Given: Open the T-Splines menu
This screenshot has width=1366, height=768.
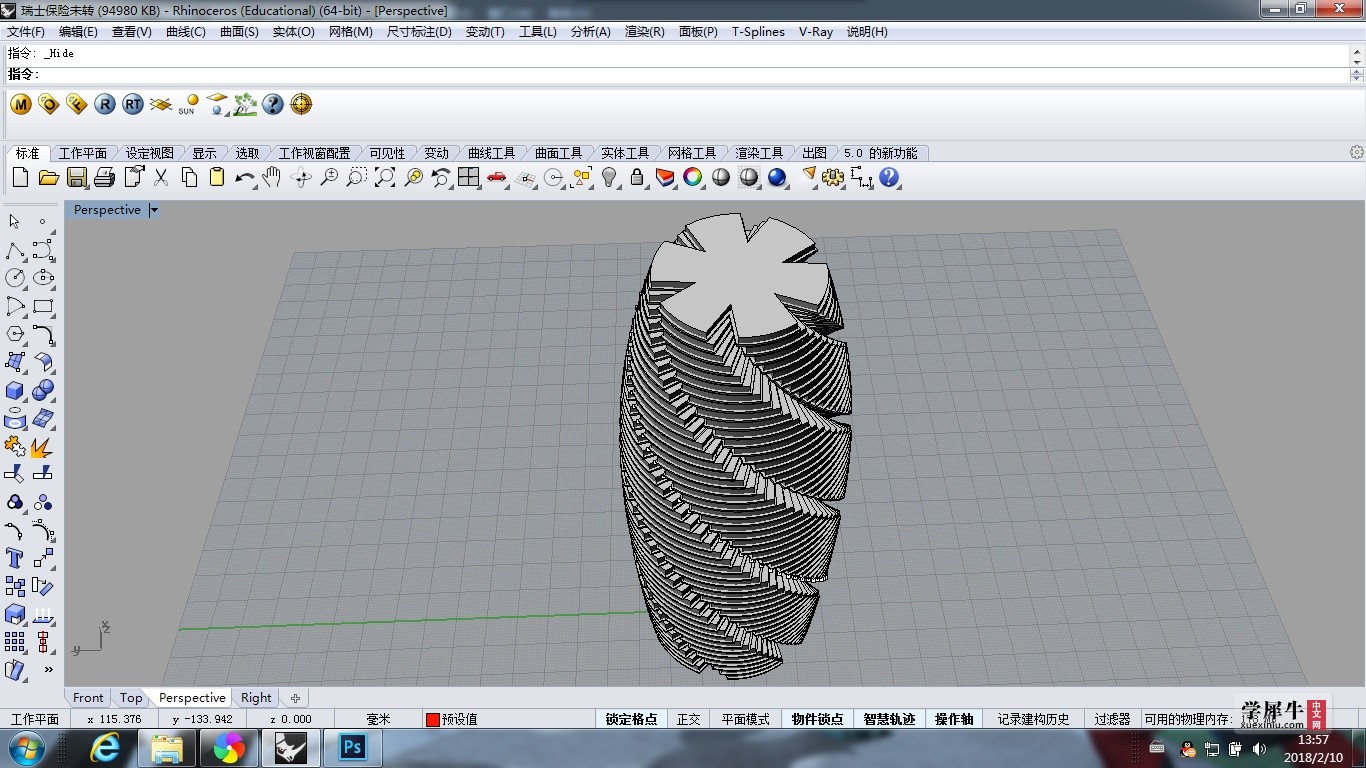Looking at the screenshot, I should [758, 32].
